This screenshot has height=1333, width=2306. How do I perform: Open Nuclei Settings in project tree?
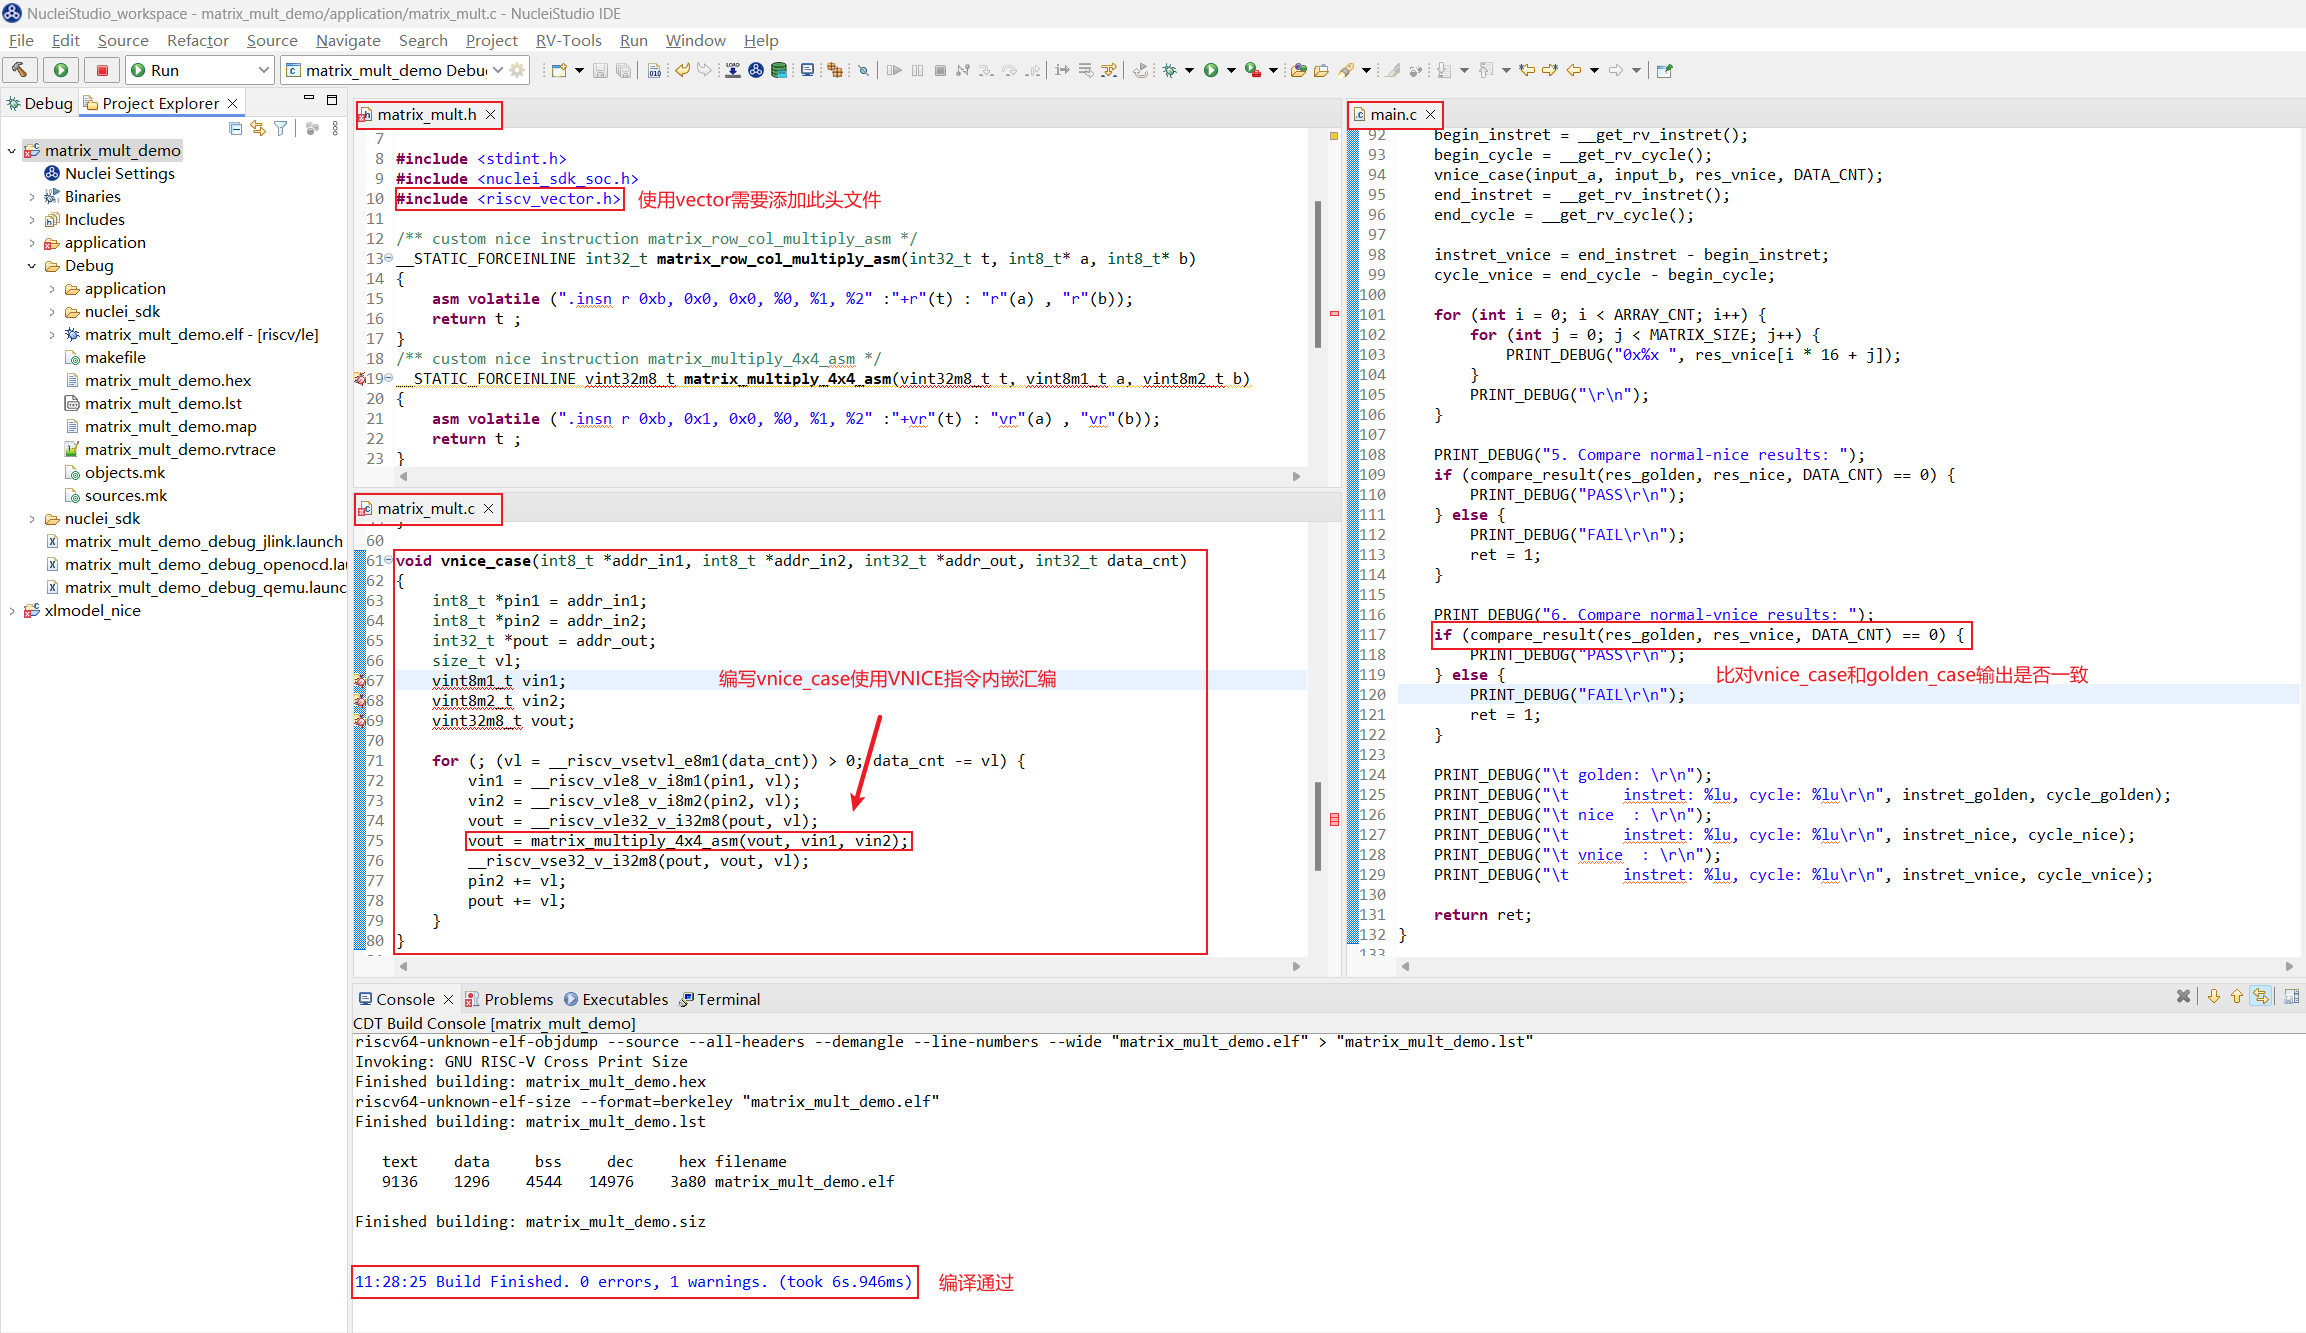(110, 174)
